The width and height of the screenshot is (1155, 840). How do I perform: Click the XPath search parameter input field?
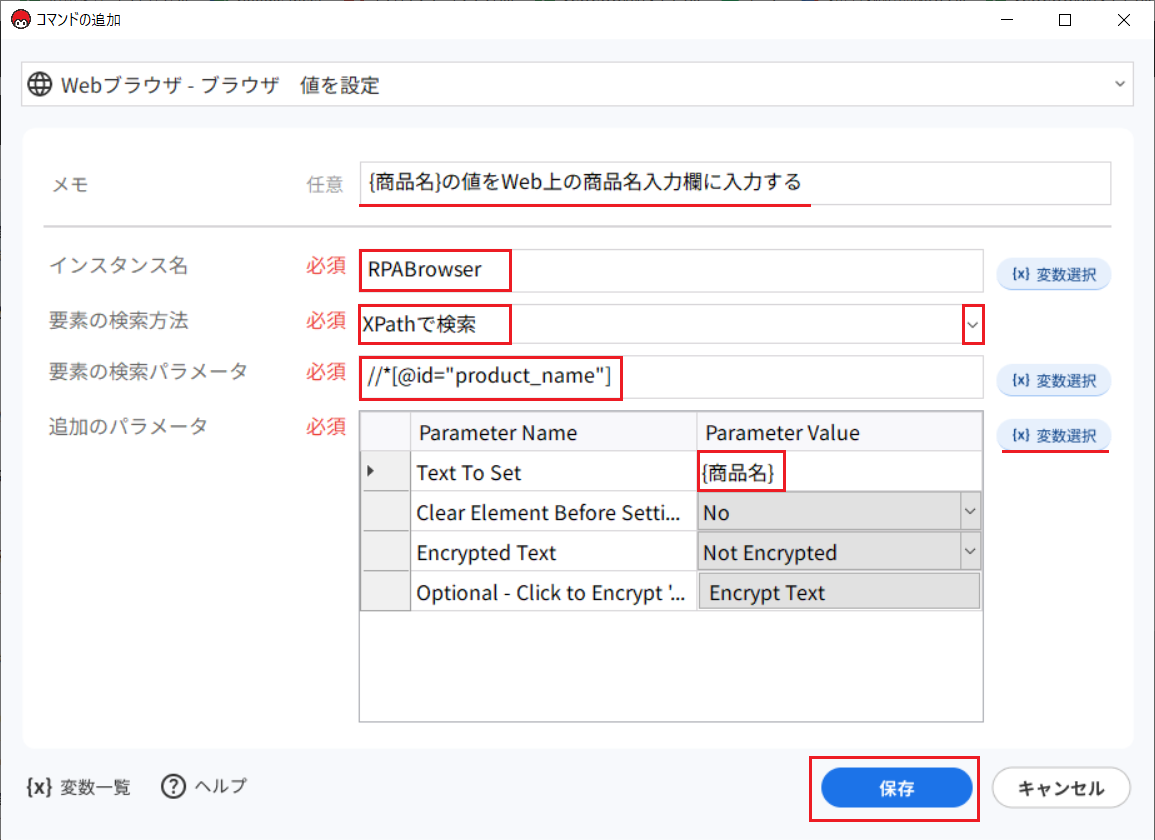(670, 377)
